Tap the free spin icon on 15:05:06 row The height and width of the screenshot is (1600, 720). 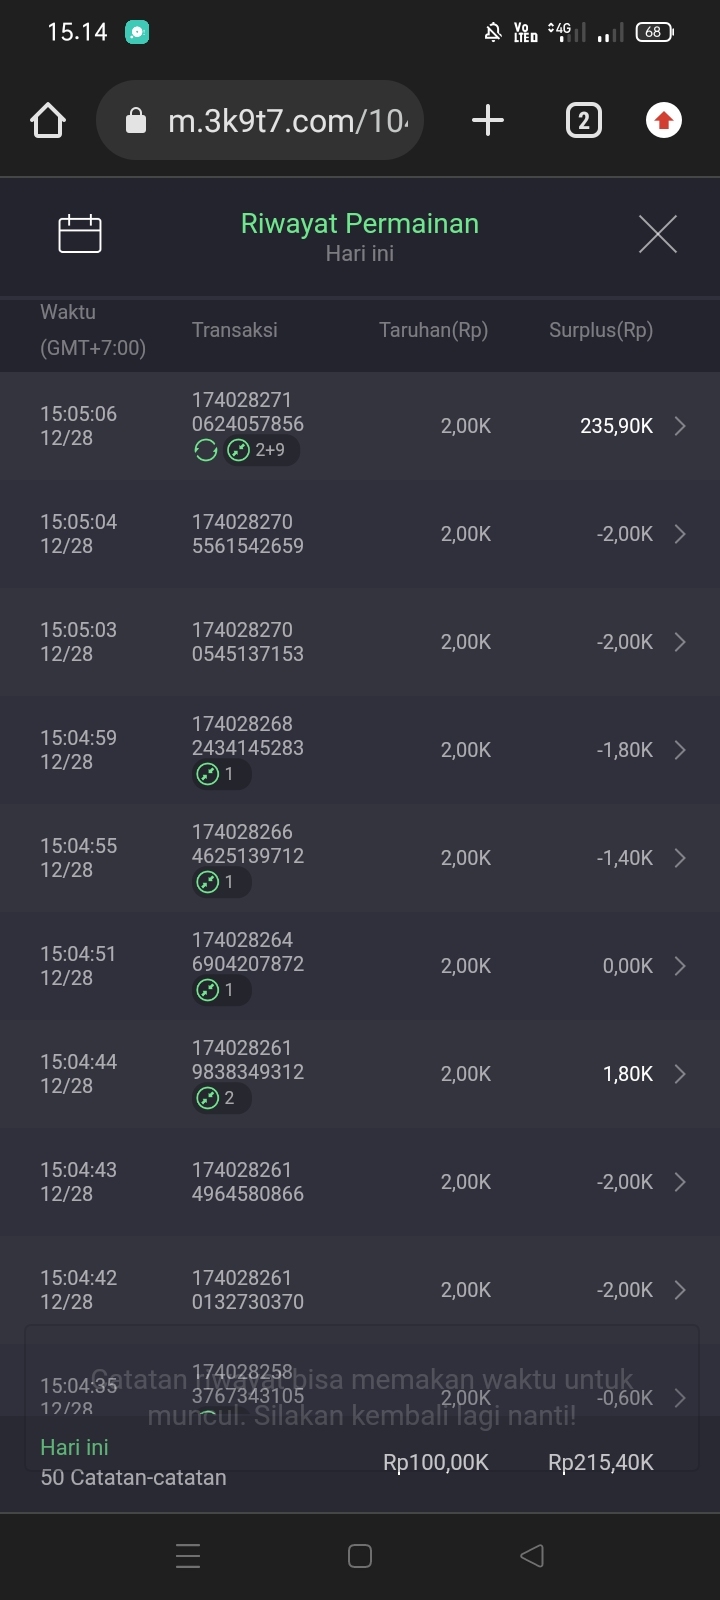point(206,451)
